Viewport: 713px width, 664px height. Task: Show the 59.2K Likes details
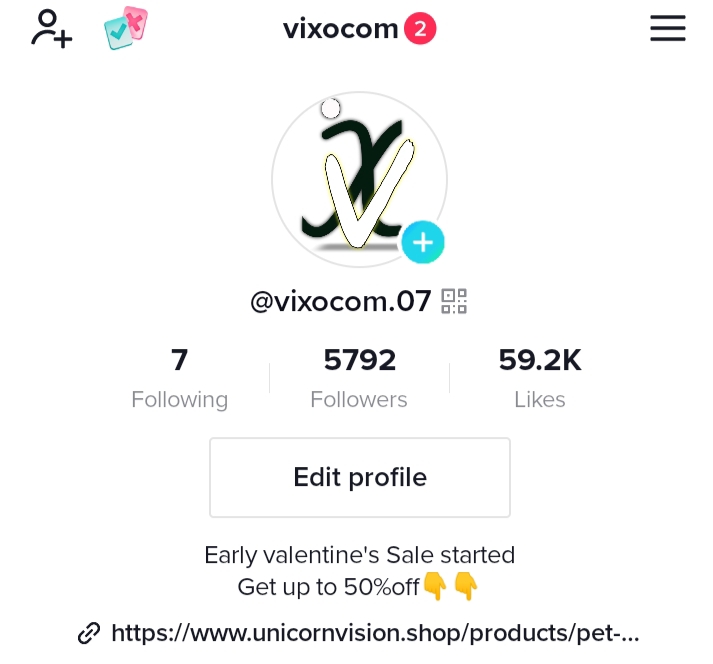540,378
